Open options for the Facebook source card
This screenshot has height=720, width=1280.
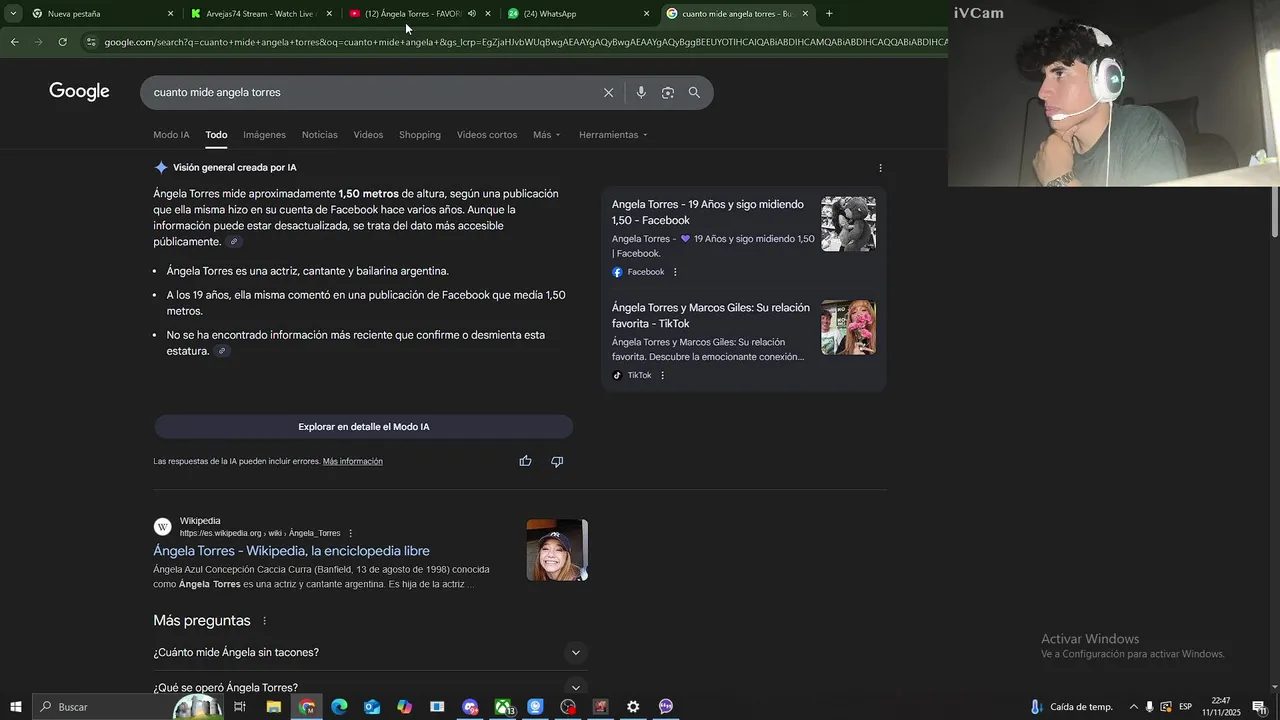point(675,272)
